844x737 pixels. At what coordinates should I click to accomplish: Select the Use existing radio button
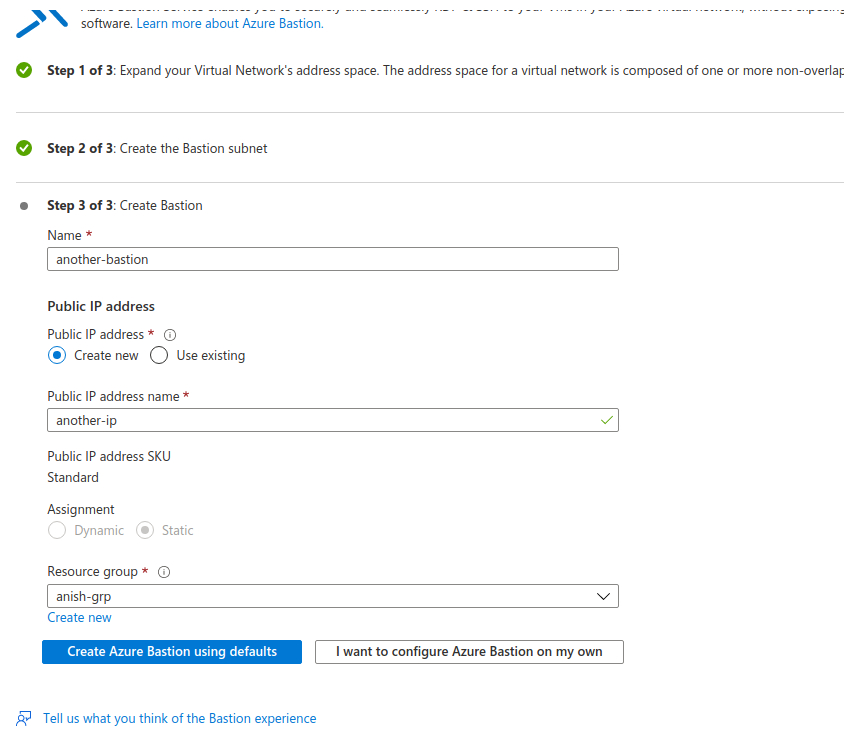point(158,355)
